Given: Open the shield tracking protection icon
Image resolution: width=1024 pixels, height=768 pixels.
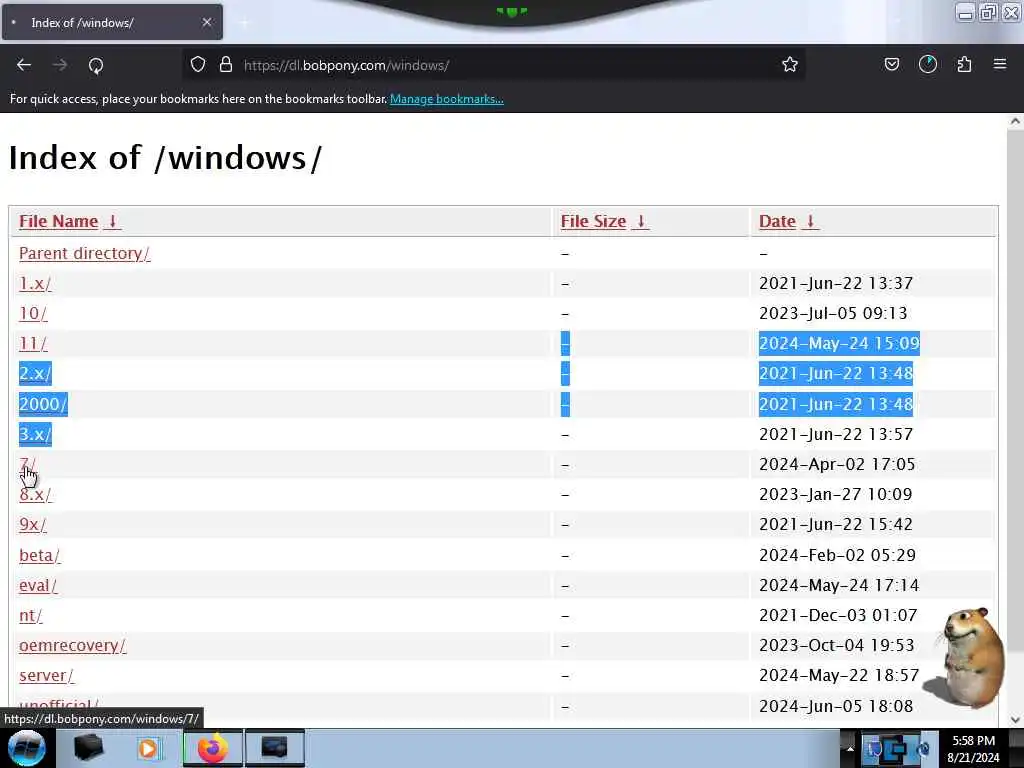Looking at the screenshot, I should click(x=198, y=65).
